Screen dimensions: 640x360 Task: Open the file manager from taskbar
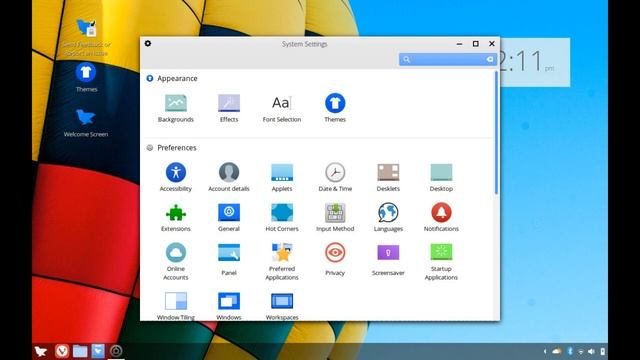[80, 351]
